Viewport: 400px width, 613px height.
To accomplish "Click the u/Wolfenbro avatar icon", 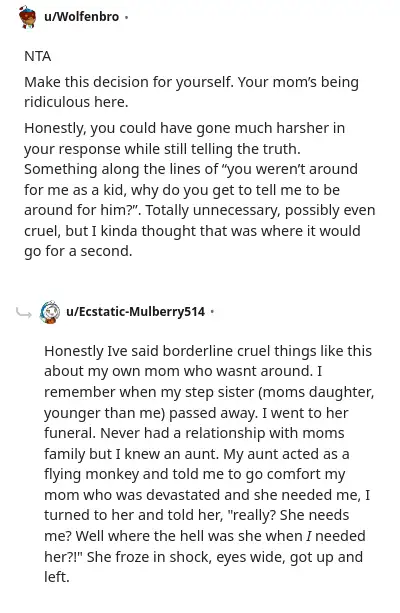I will click(x=27, y=16).
